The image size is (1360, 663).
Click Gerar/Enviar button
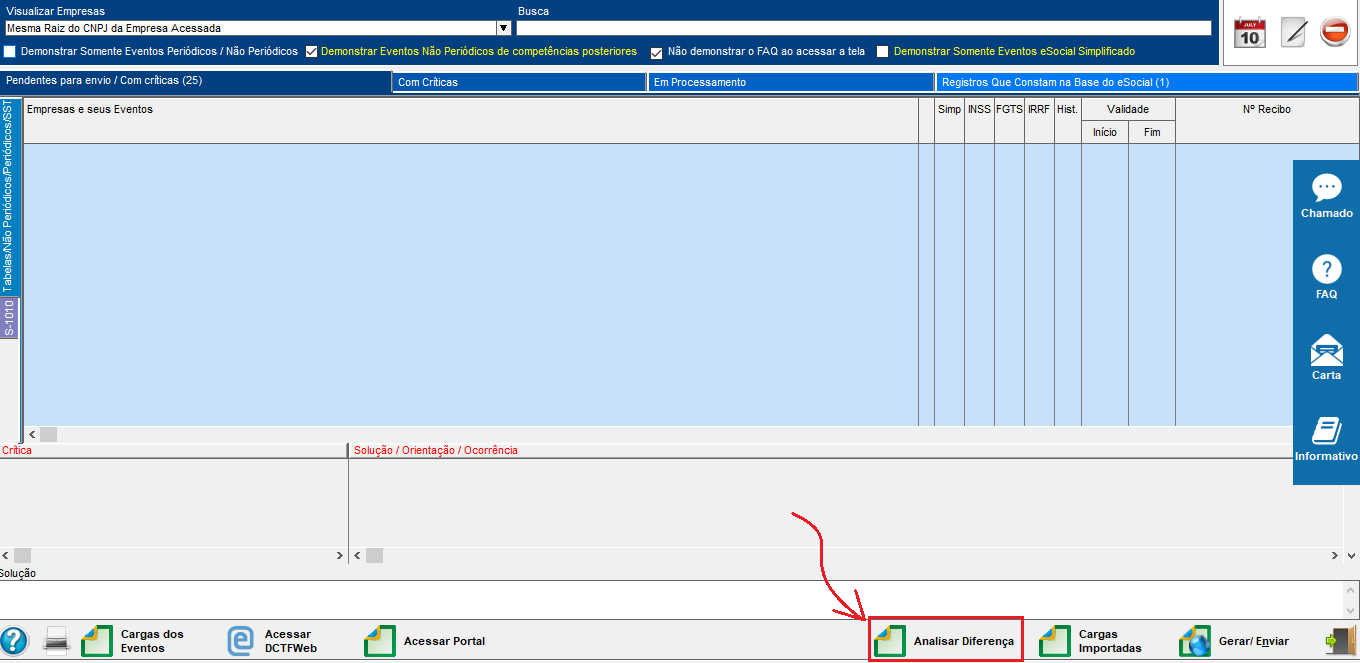1235,641
